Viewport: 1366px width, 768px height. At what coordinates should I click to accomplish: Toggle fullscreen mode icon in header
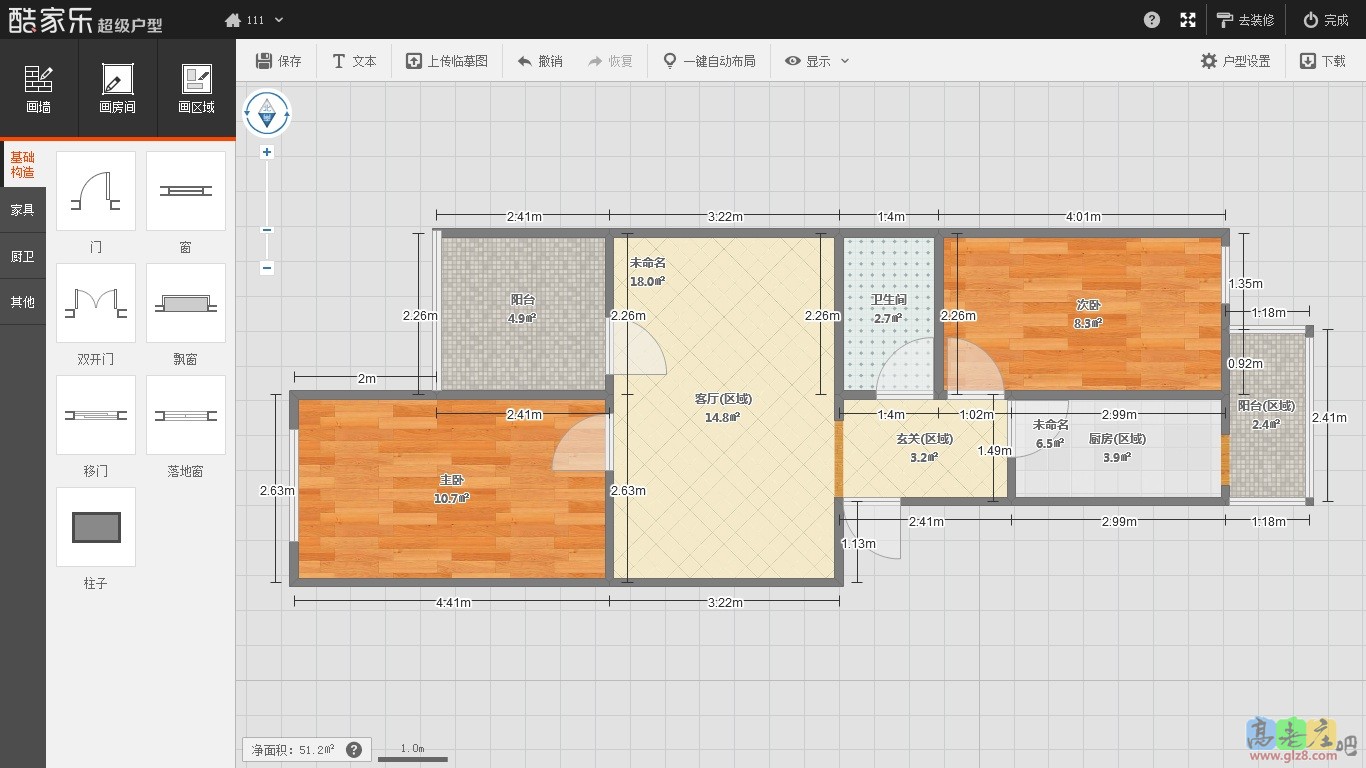(x=1188, y=20)
